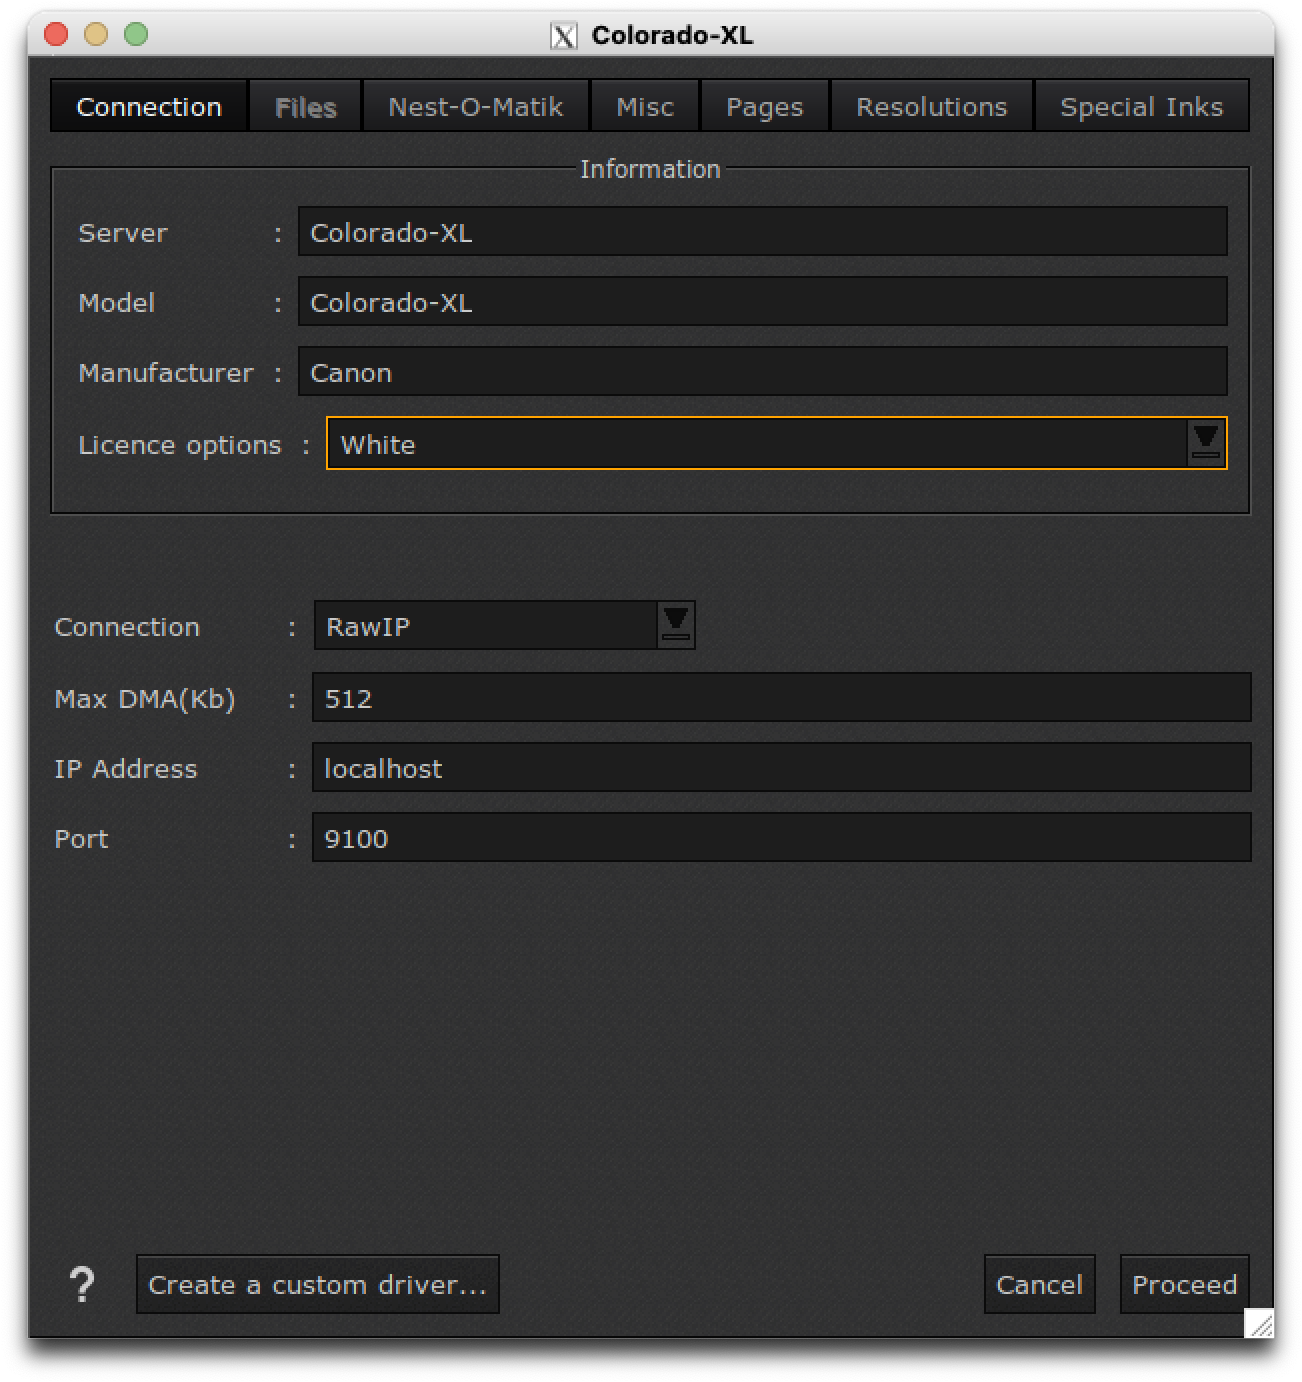Click the Max DMA(Kb) label
Image resolution: width=1302 pixels, height=1382 pixels.
point(145,699)
